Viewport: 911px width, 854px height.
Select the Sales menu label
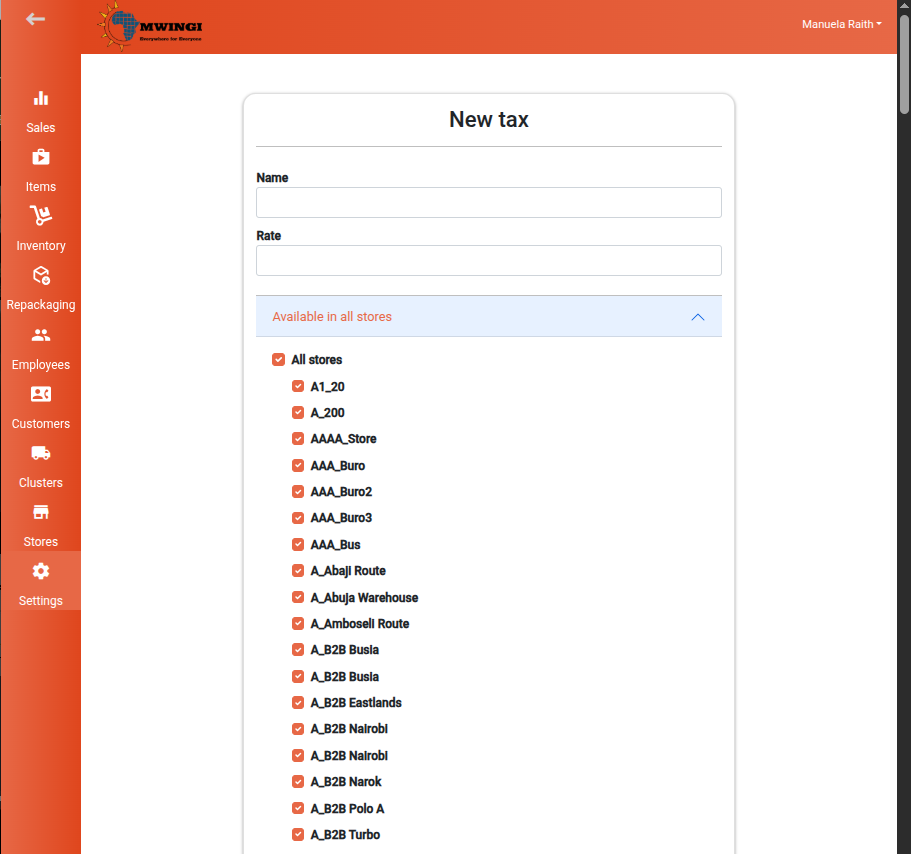click(41, 128)
